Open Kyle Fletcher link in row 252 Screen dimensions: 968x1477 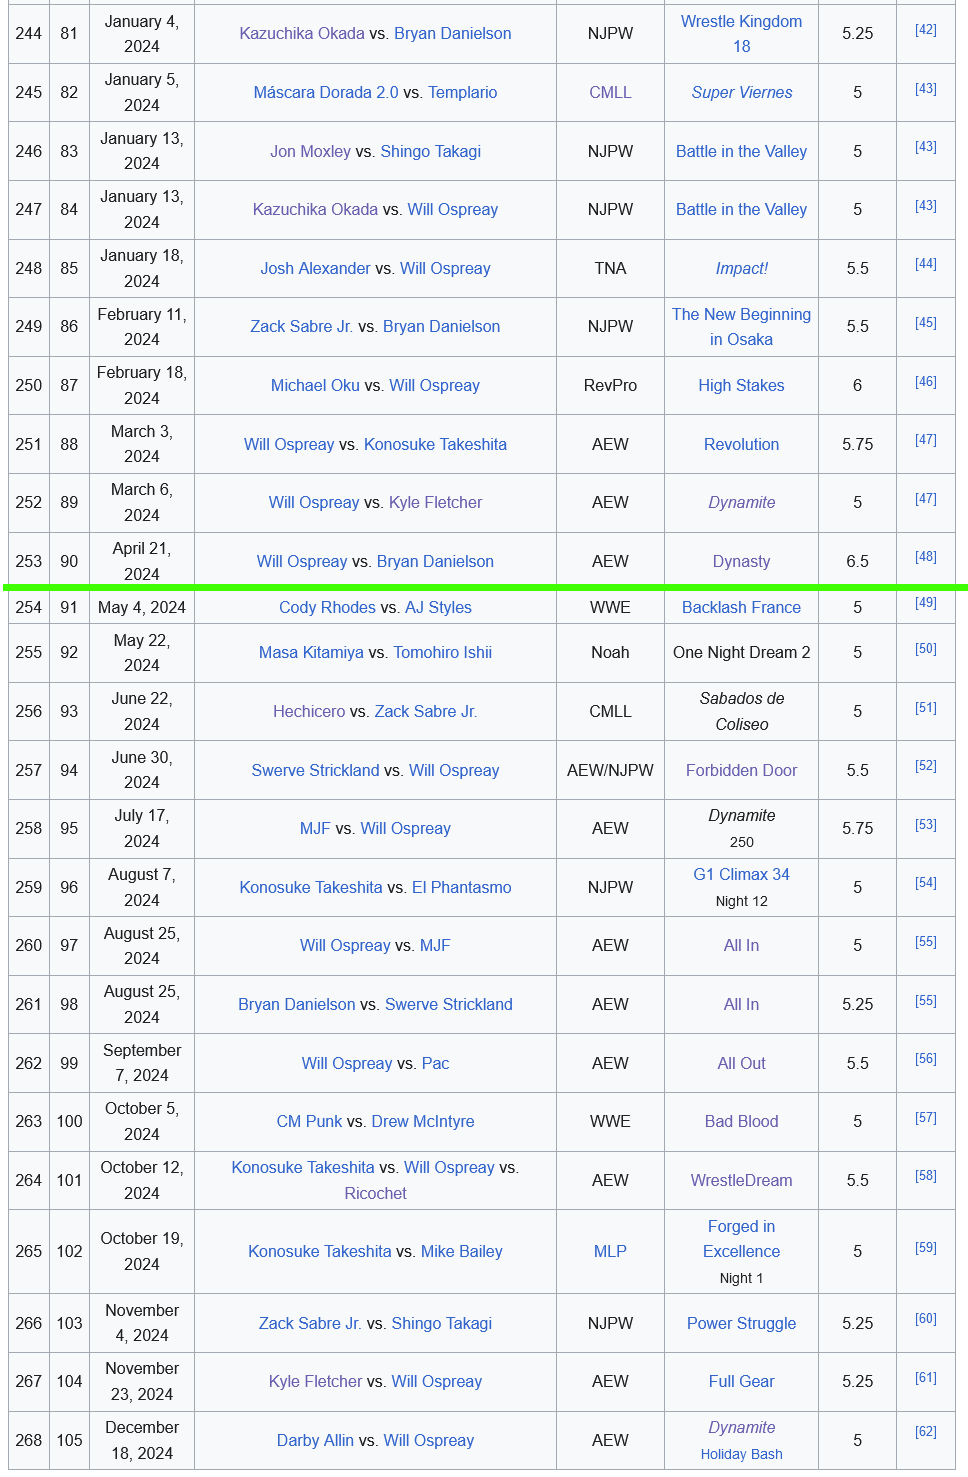[435, 502]
